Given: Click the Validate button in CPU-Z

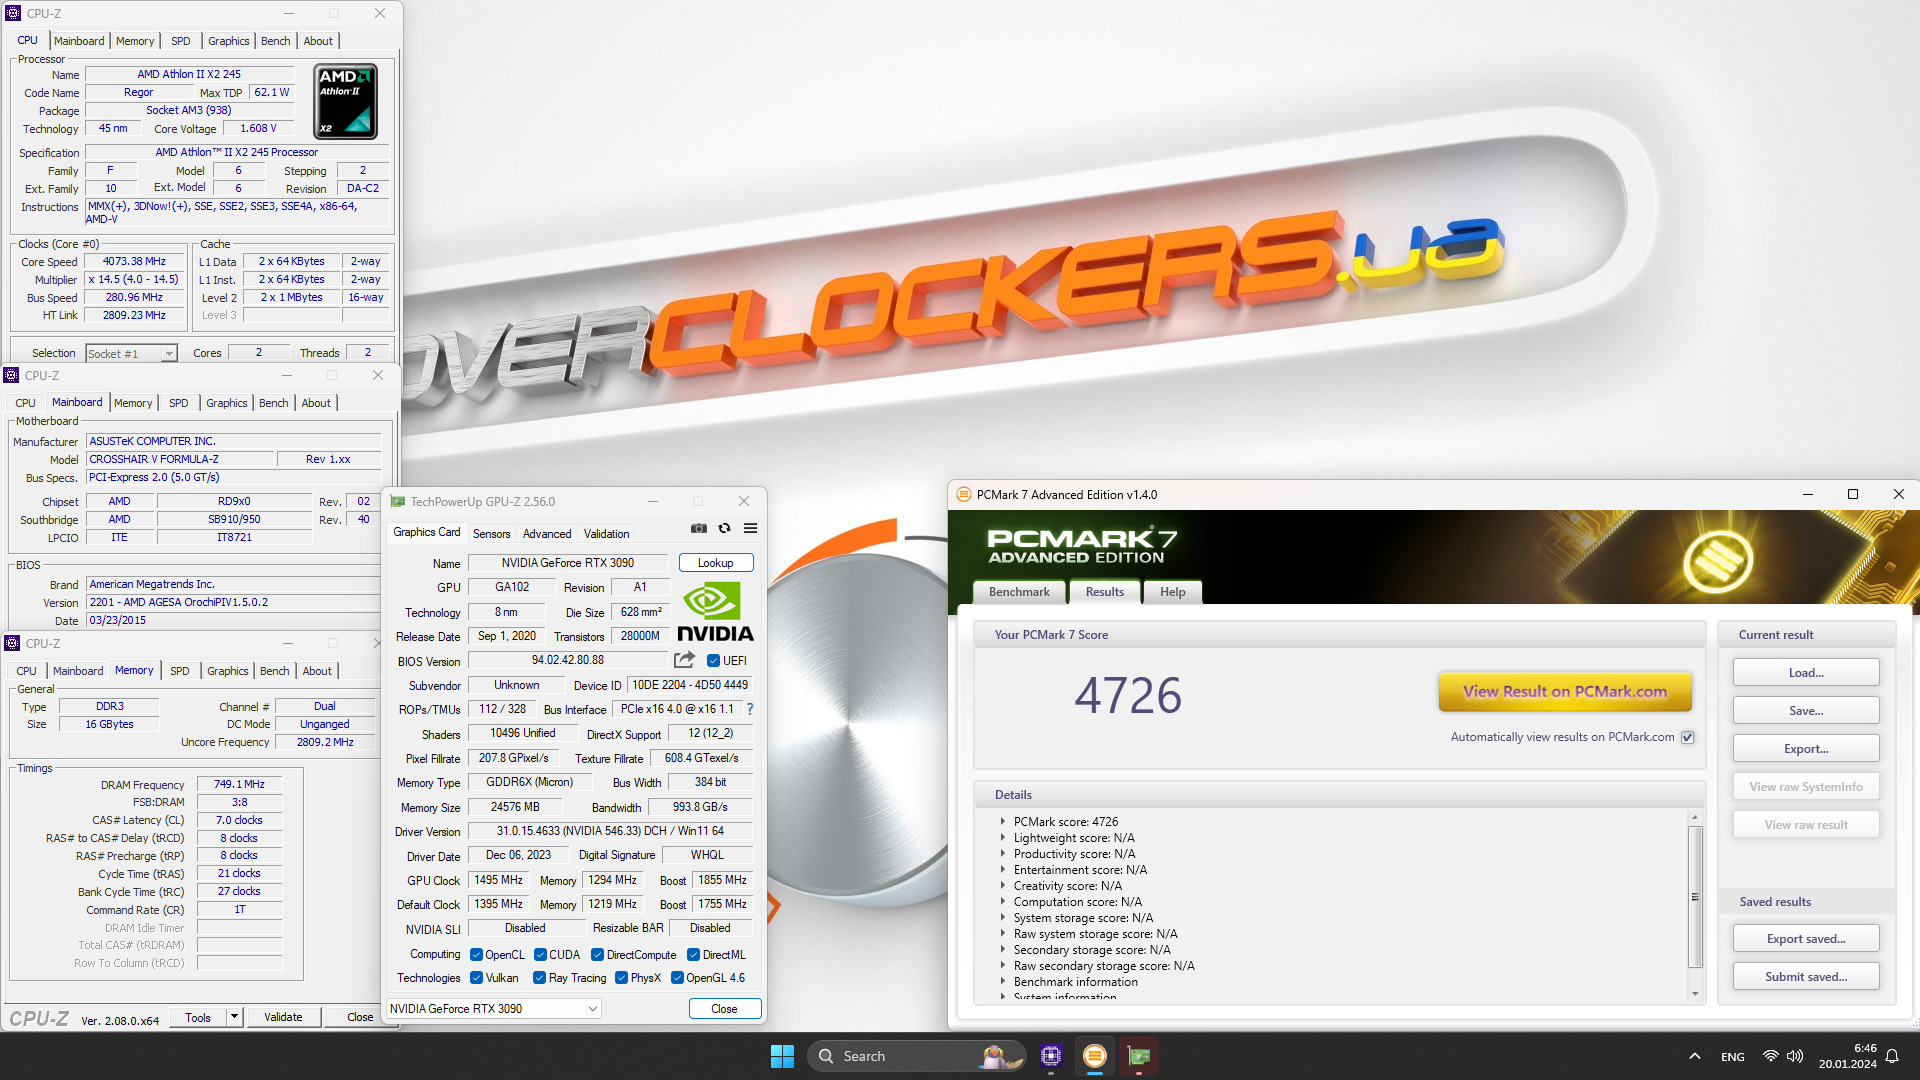Looking at the screenshot, I should point(283,1017).
